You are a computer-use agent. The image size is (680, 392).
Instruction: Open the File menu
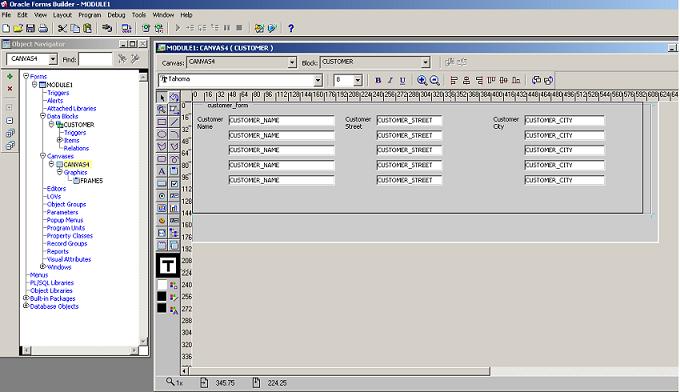click(7, 15)
